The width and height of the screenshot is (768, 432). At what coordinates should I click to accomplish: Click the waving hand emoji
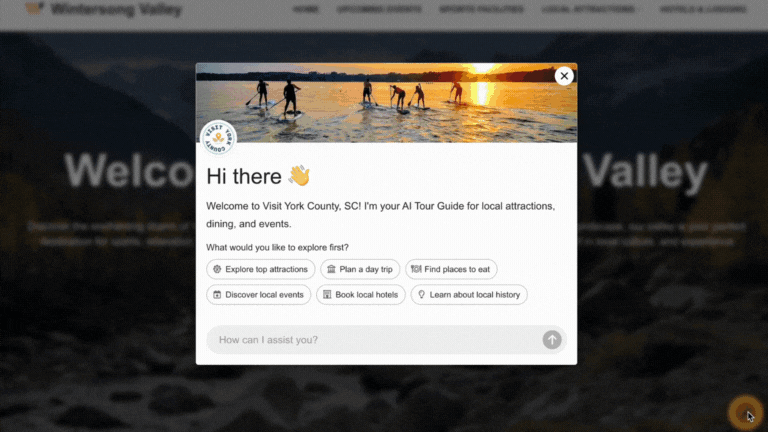point(299,176)
